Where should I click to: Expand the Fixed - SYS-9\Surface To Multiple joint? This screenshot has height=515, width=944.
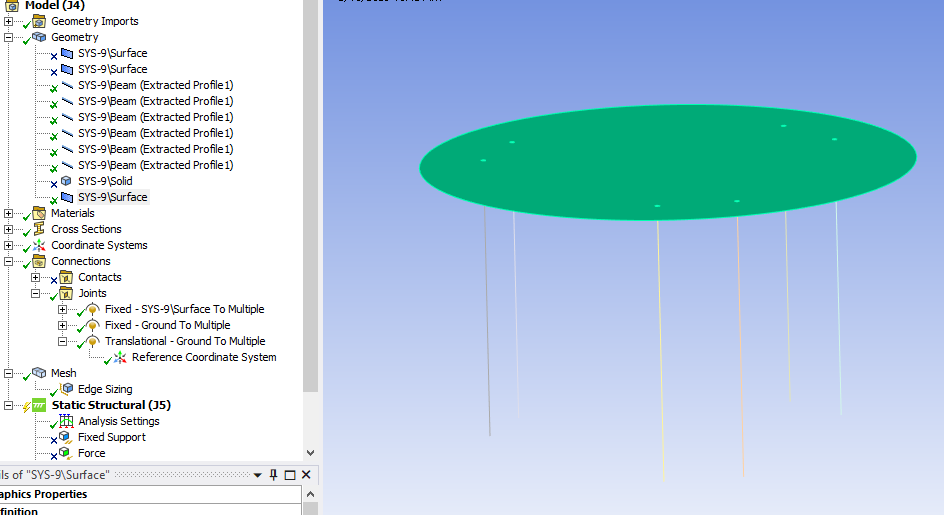(62, 310)
